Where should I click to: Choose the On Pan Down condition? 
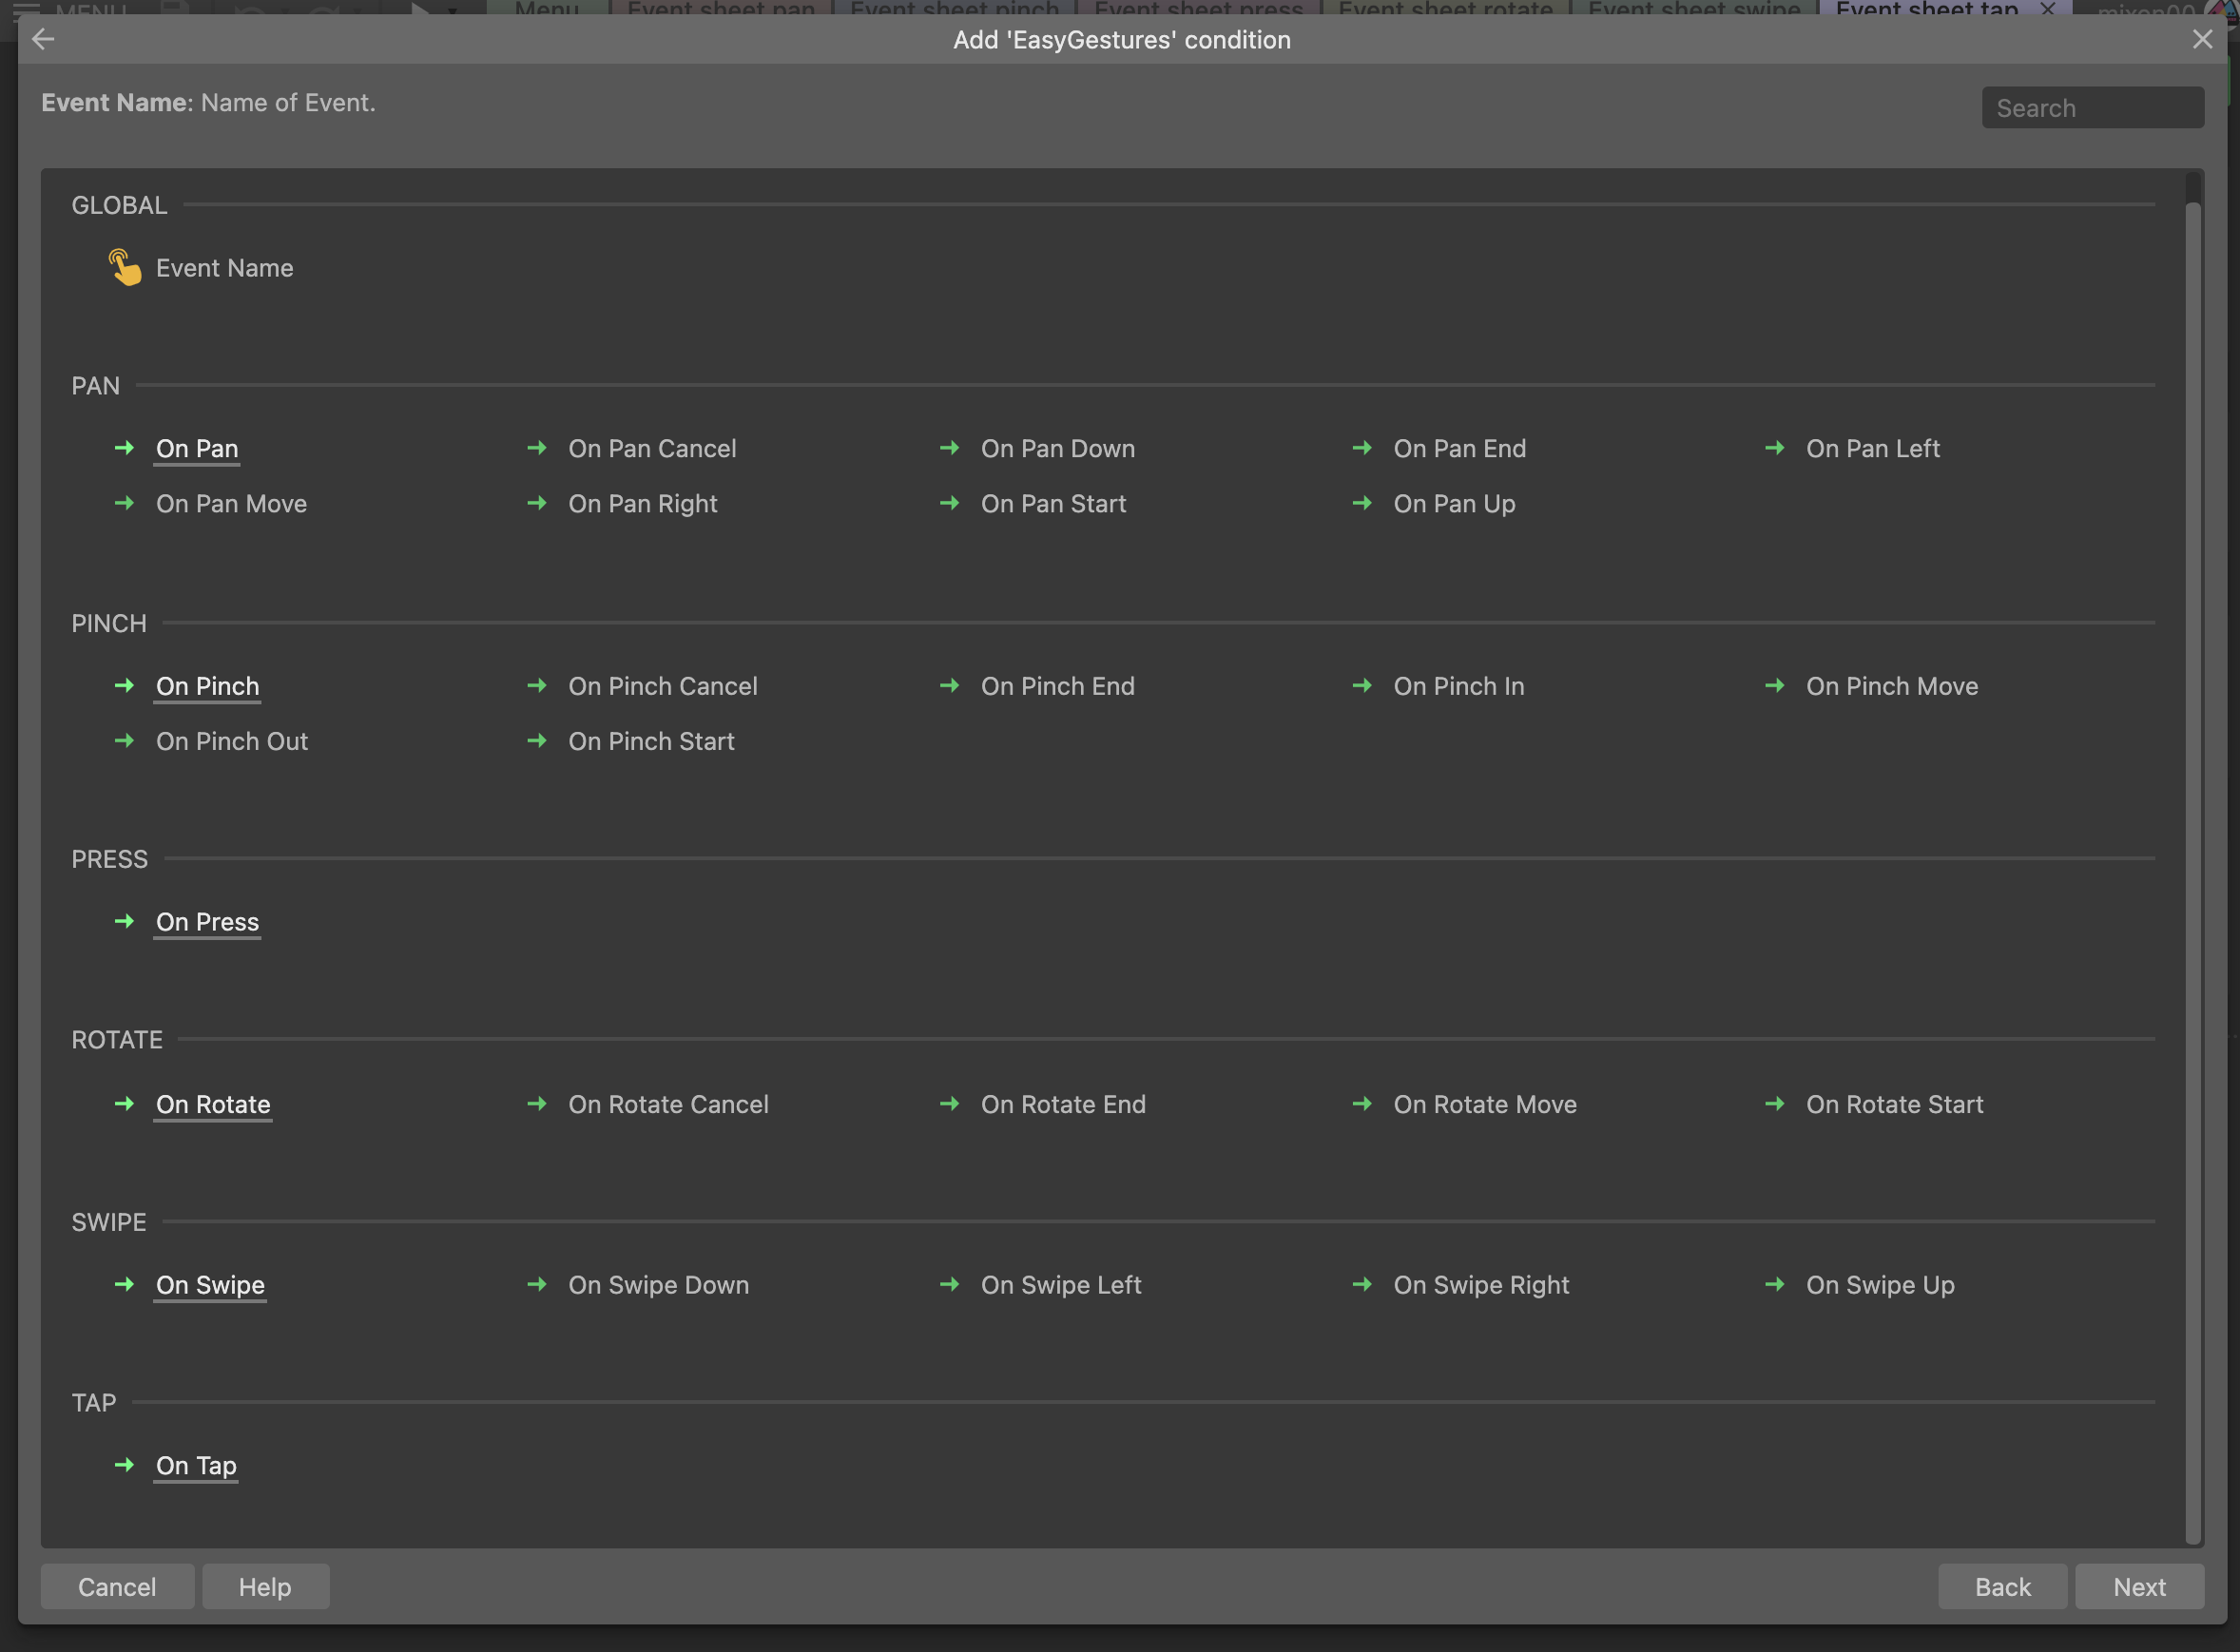(1057, 449)
